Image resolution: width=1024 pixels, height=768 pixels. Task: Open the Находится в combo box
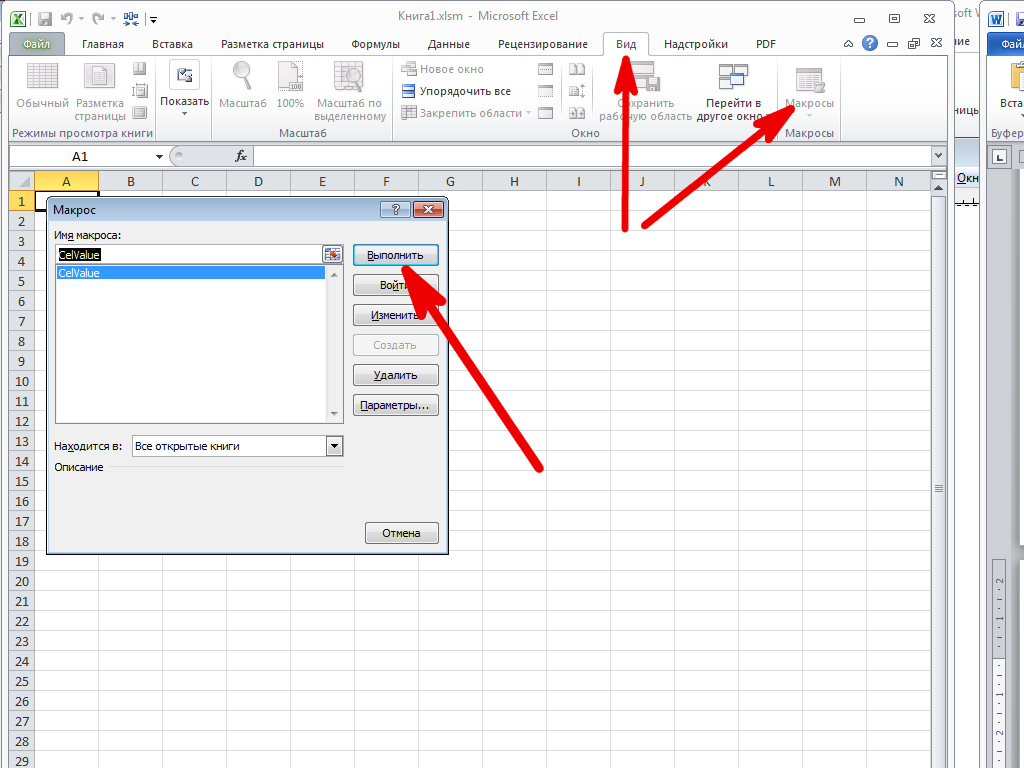(238, 446)
